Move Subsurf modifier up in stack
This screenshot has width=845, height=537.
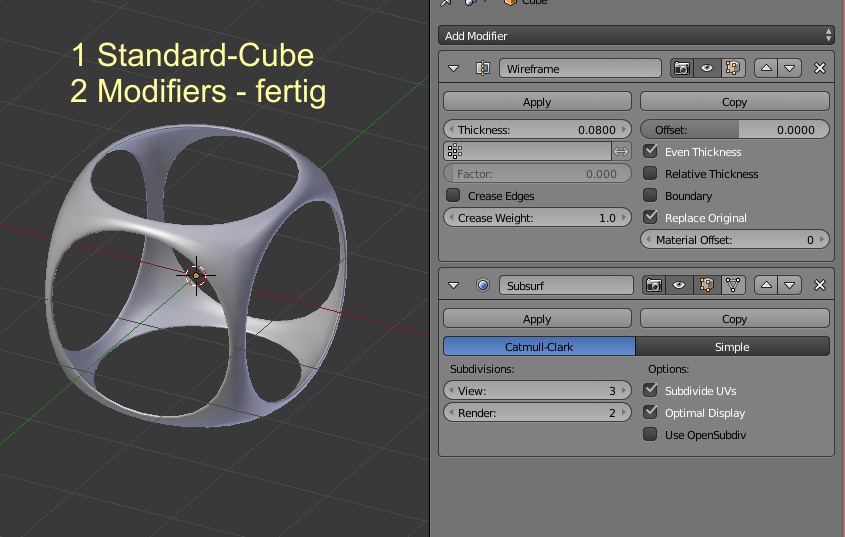[x=766, y=285]
